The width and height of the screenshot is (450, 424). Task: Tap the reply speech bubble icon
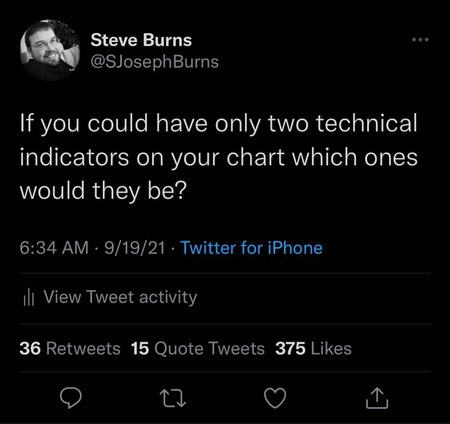tap(70, 398)
